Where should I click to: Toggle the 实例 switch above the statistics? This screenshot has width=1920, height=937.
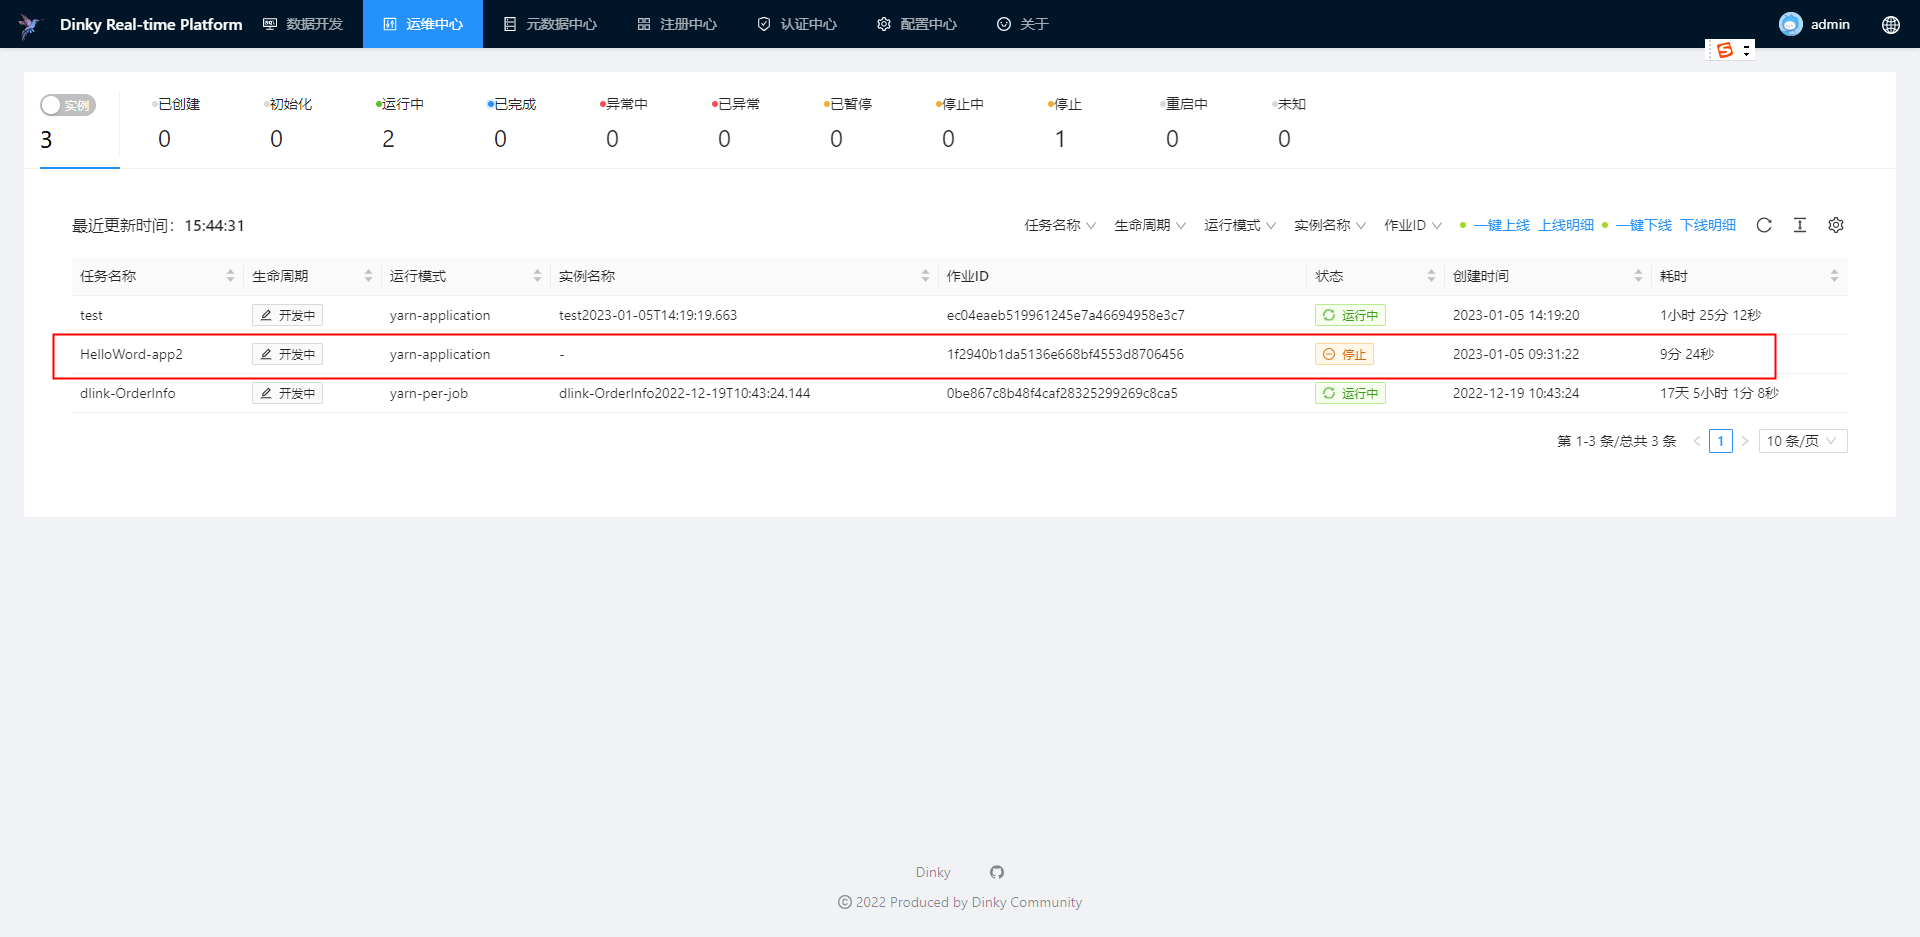[67, 104]
